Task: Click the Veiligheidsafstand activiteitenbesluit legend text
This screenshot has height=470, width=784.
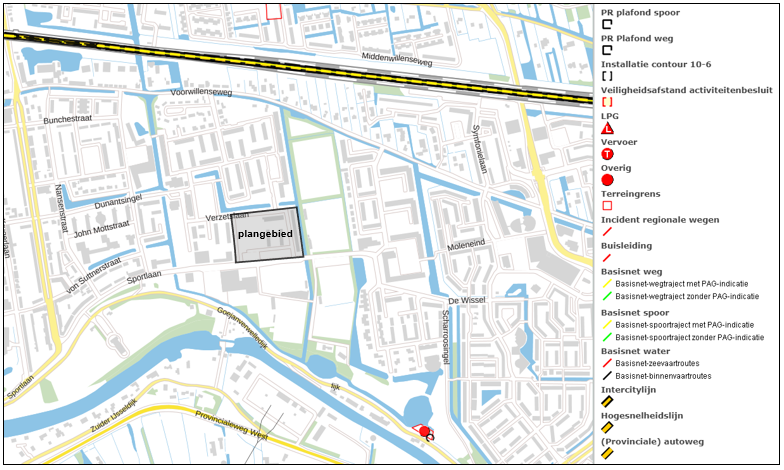Action: click(687, 90)
